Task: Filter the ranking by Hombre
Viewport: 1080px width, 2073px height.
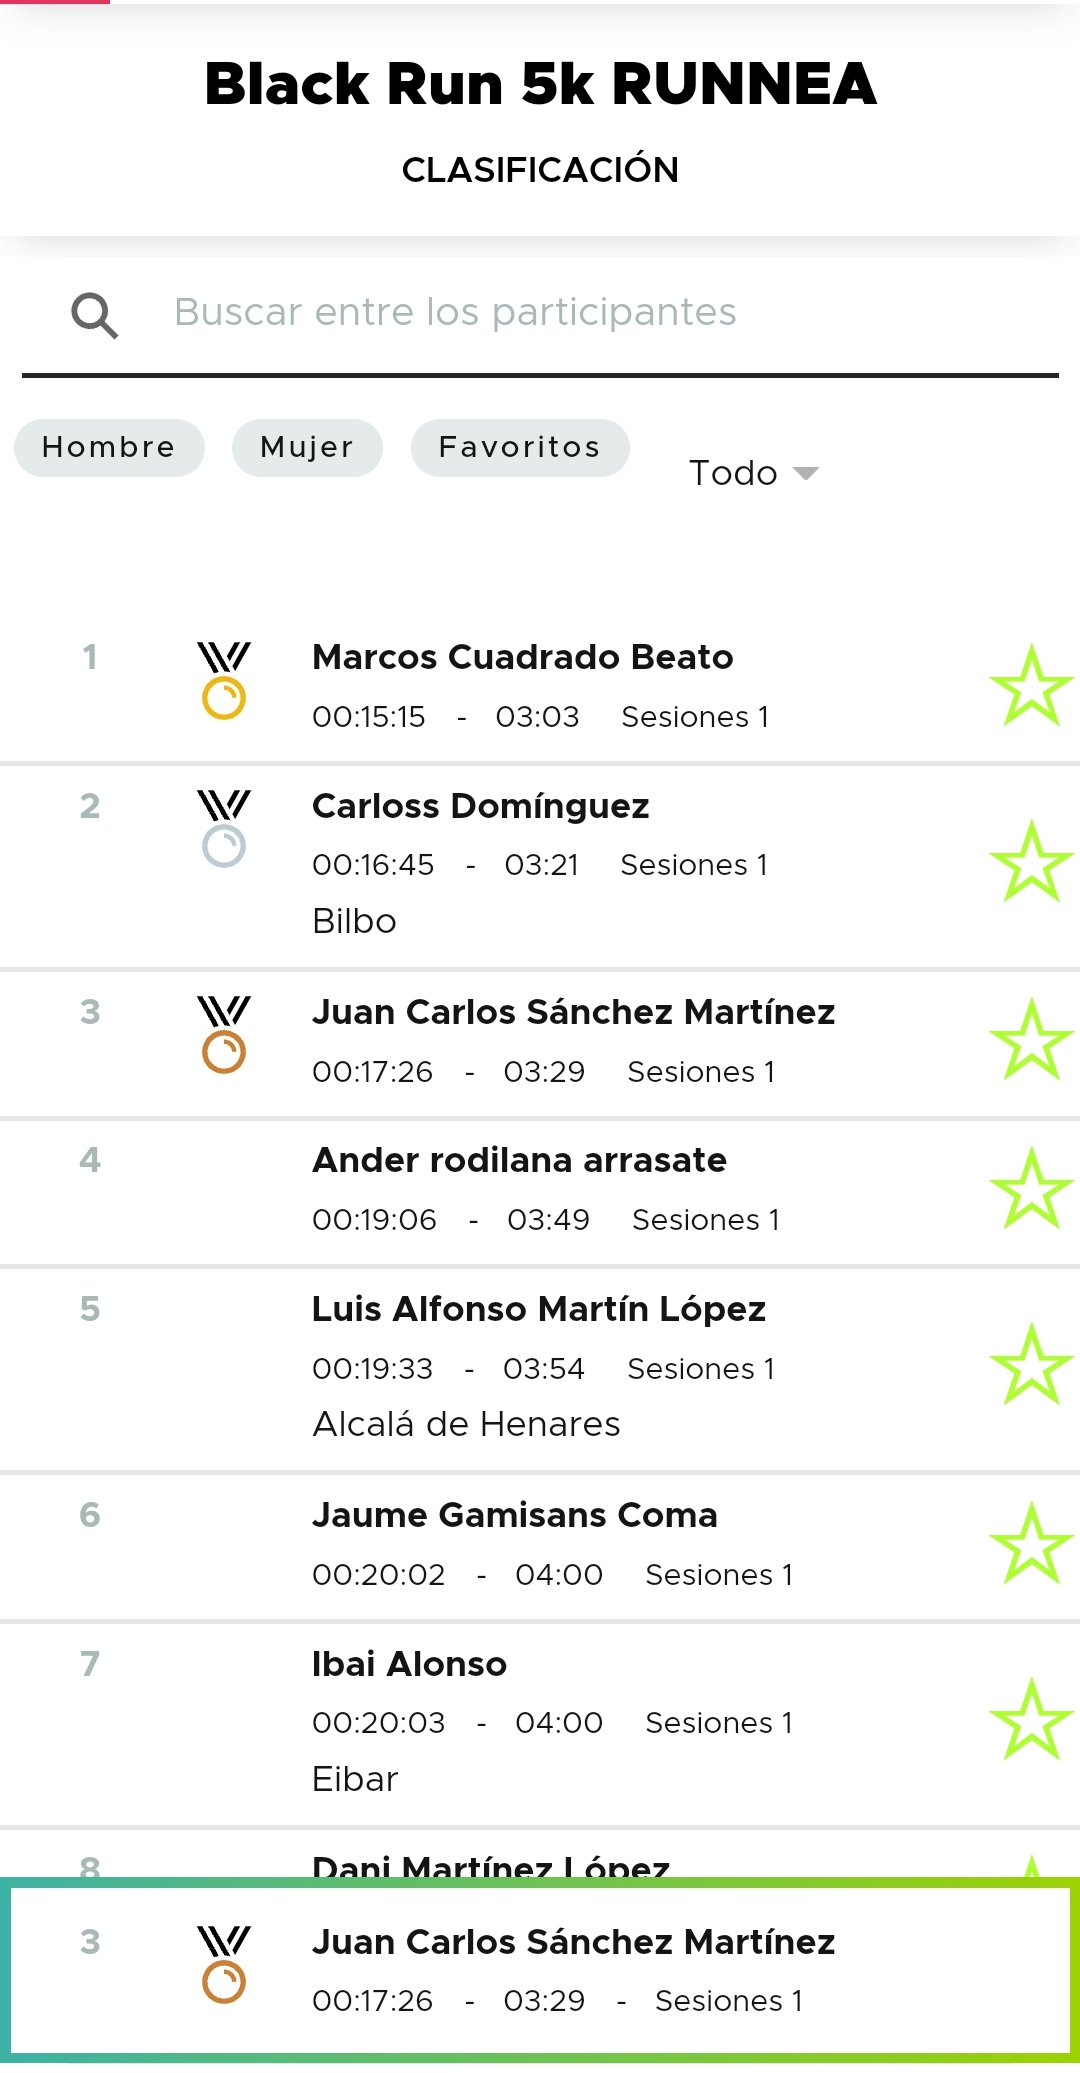Action: click(109, 448)
